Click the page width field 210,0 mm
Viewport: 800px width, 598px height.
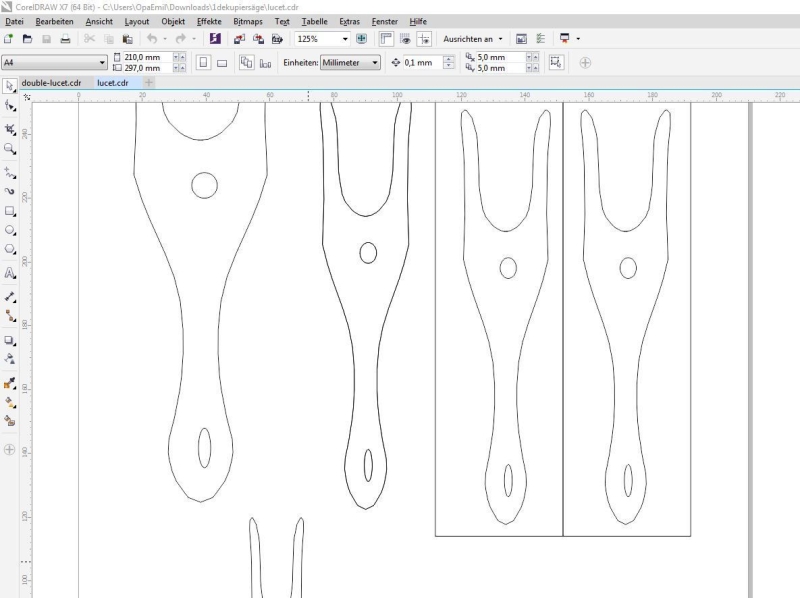point(147,57)
